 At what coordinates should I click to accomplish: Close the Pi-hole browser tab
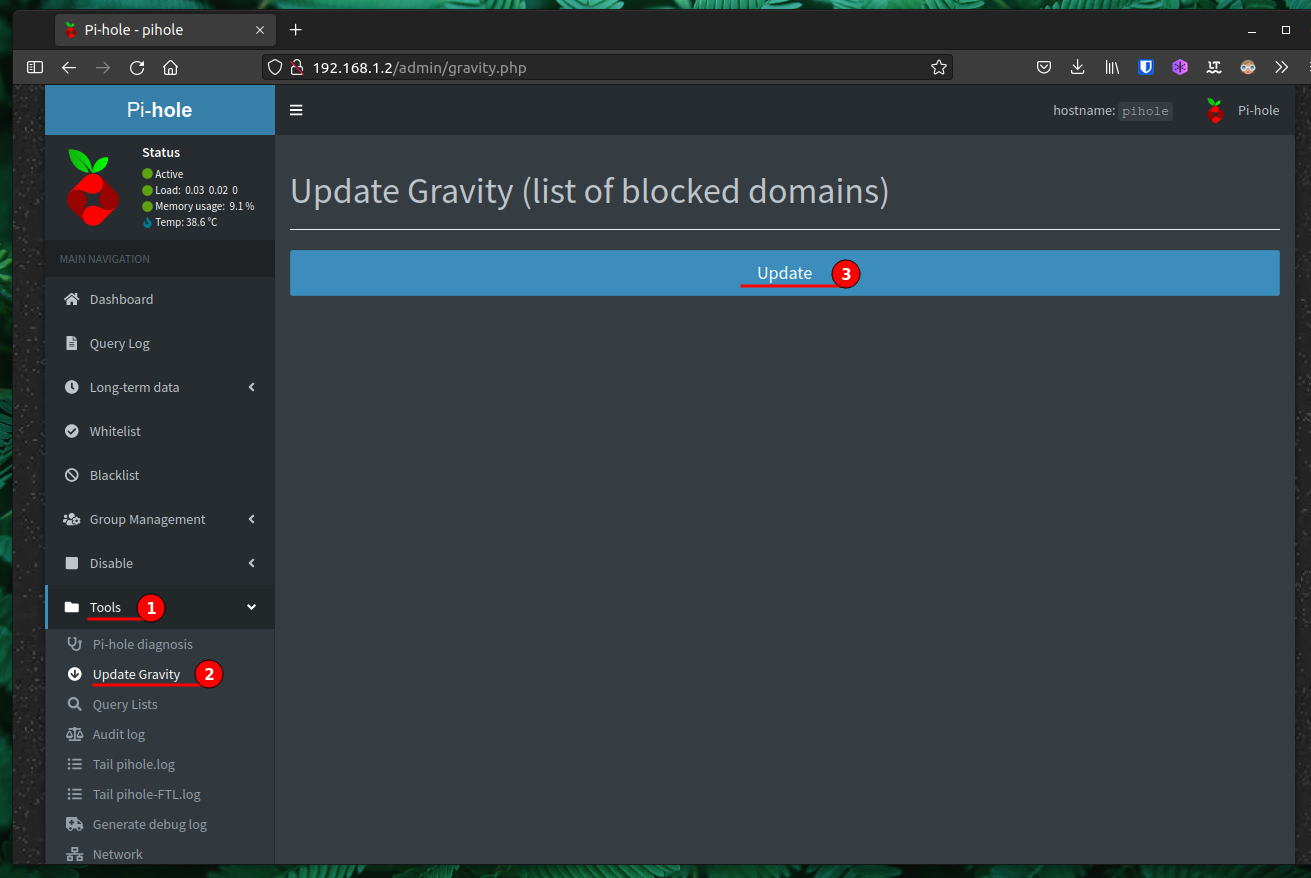coord(260,30)
